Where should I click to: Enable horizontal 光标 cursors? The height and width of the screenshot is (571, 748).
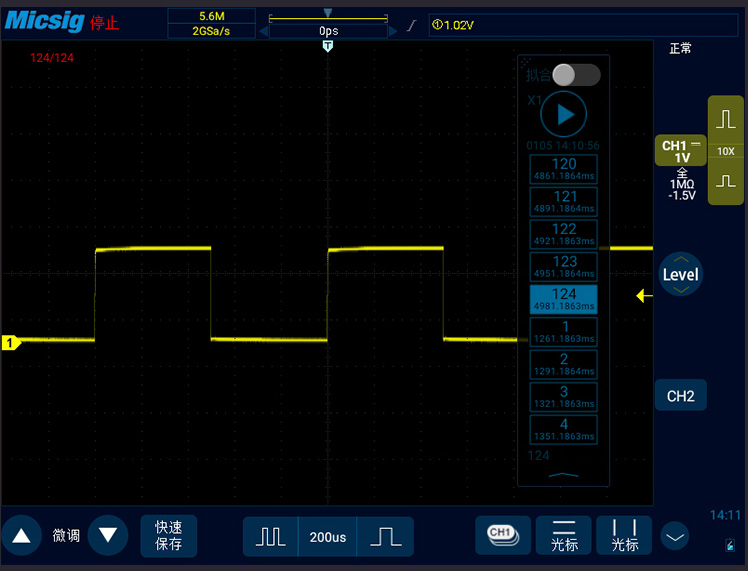(564, 535)
